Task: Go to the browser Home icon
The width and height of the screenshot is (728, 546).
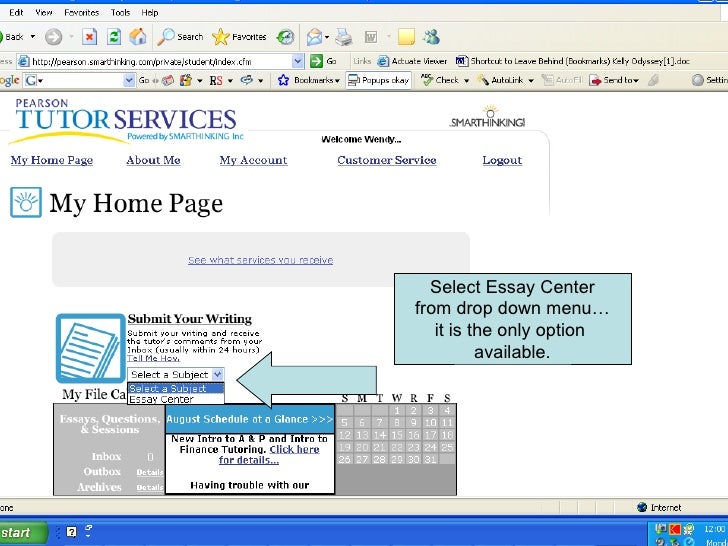Action: click(138, 36)
